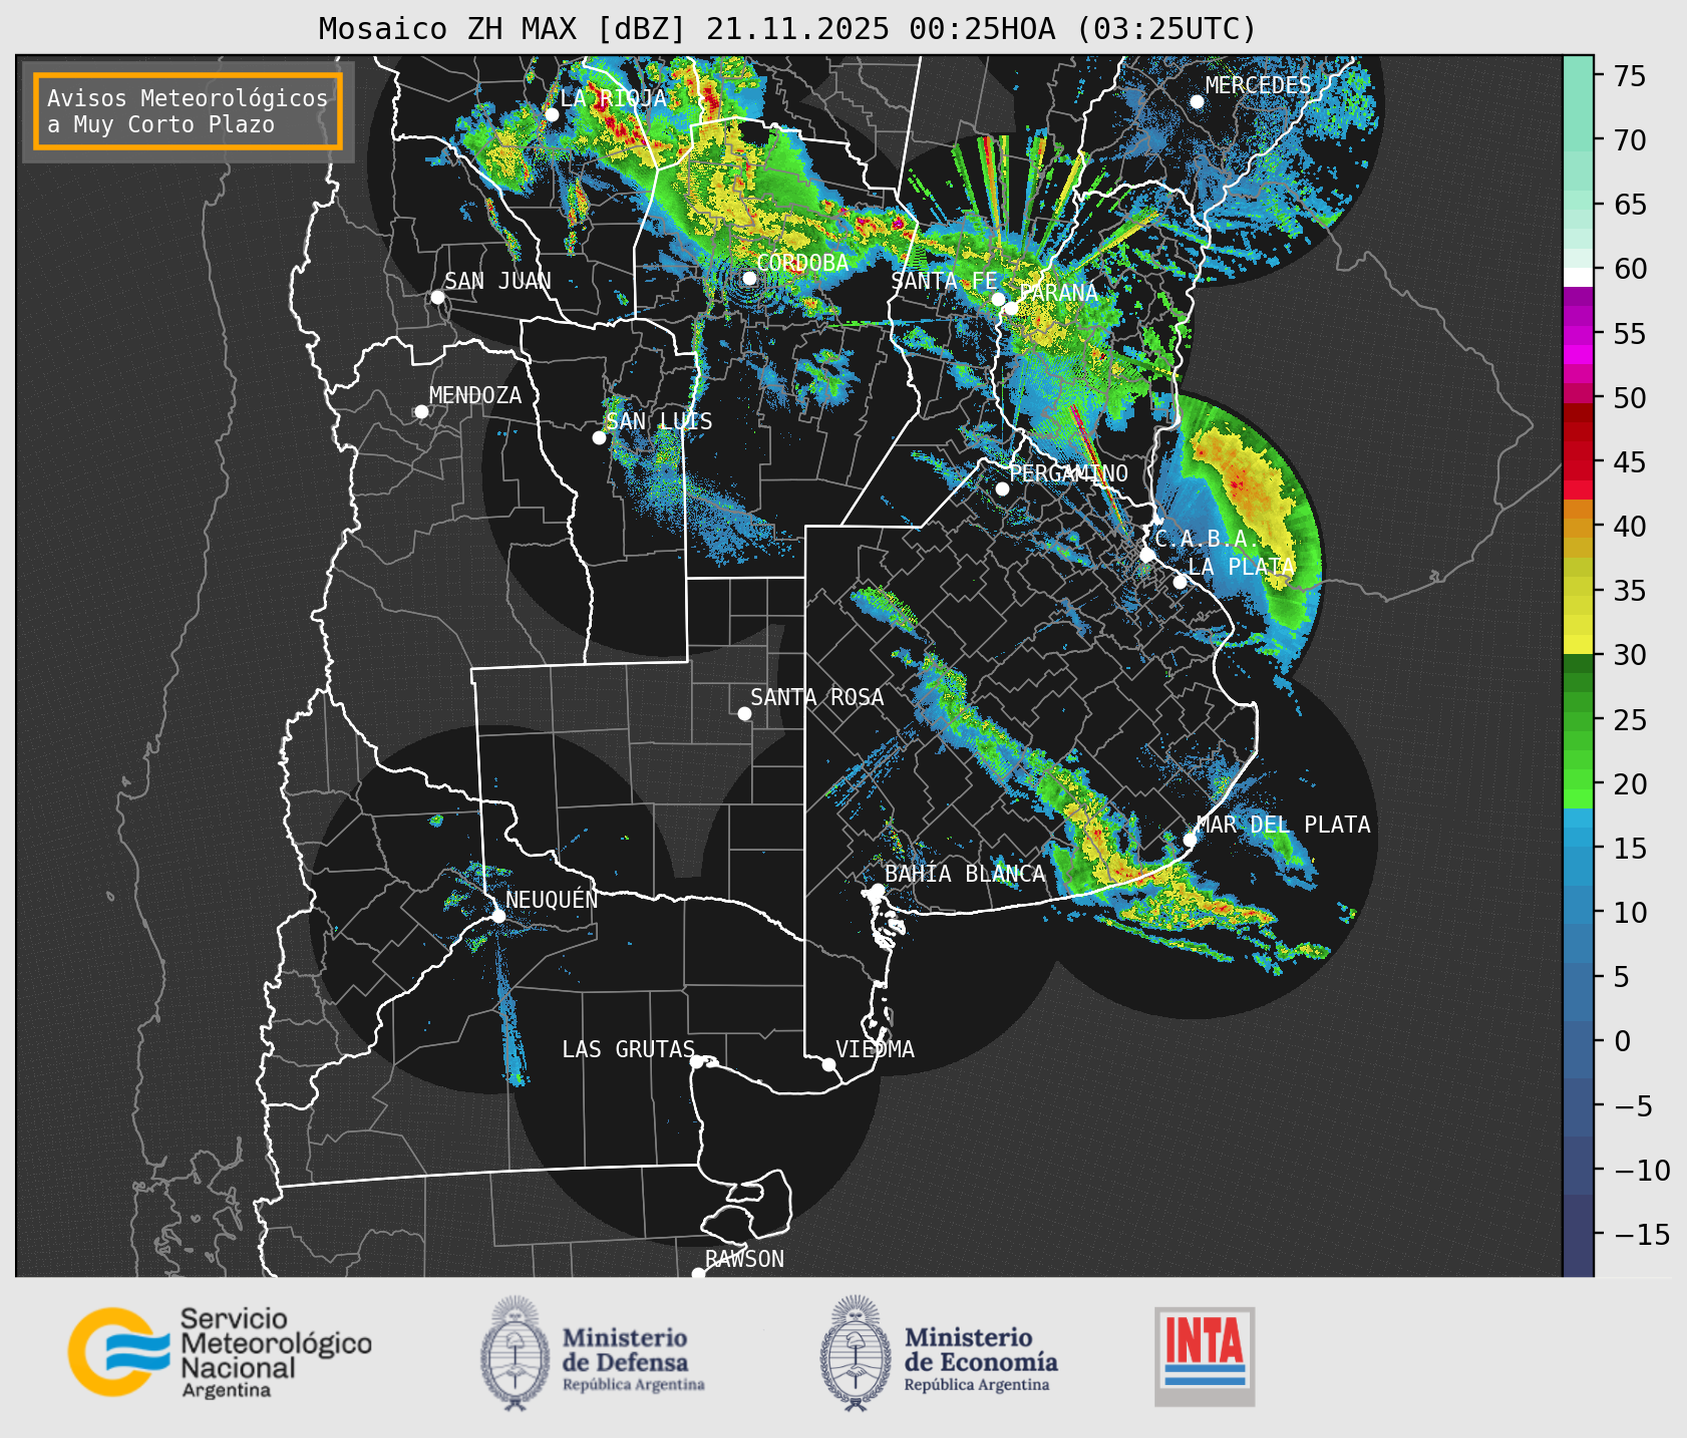Click the 75 dBZ scale label

pos(1629,76)
